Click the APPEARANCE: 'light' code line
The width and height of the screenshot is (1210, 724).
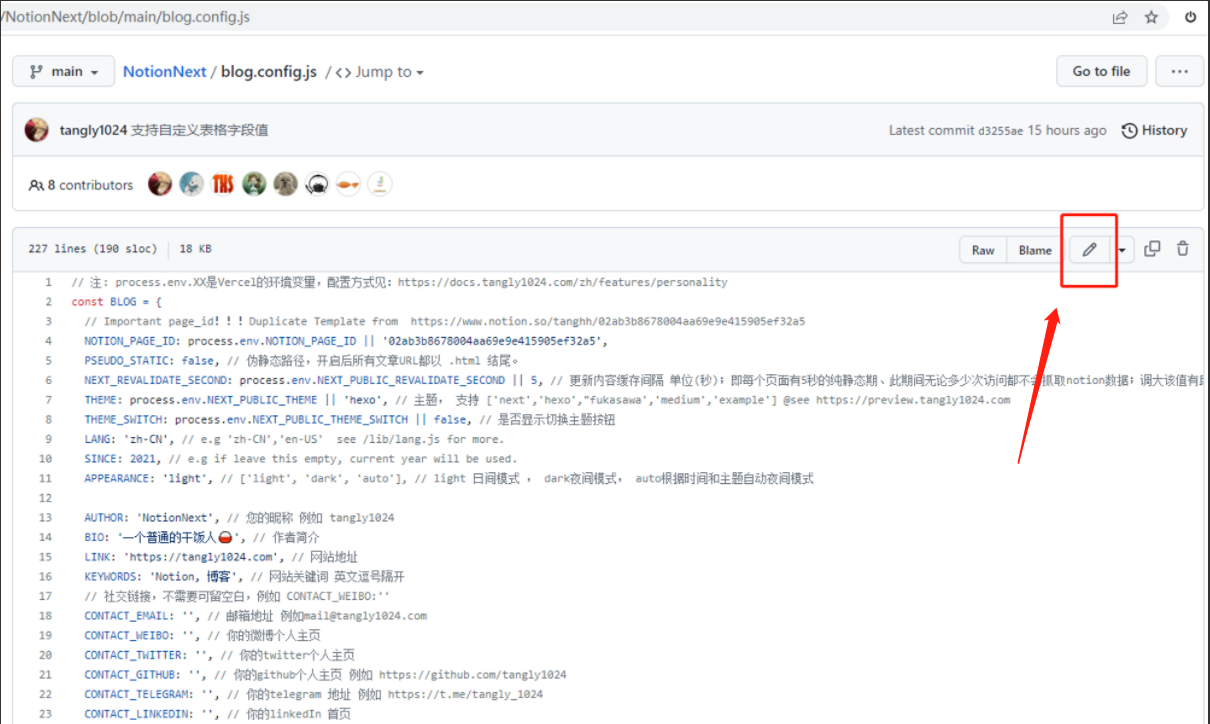pos(449,479)
